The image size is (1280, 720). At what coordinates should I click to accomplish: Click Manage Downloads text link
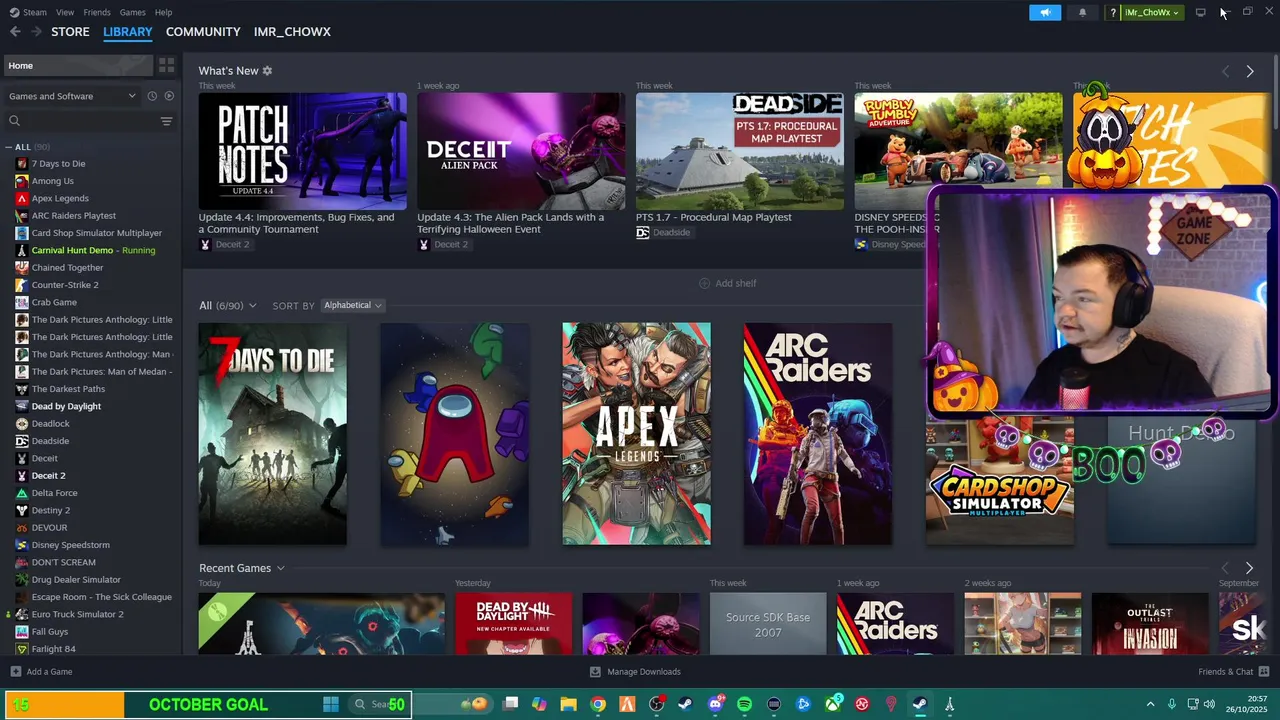(644, 672)
